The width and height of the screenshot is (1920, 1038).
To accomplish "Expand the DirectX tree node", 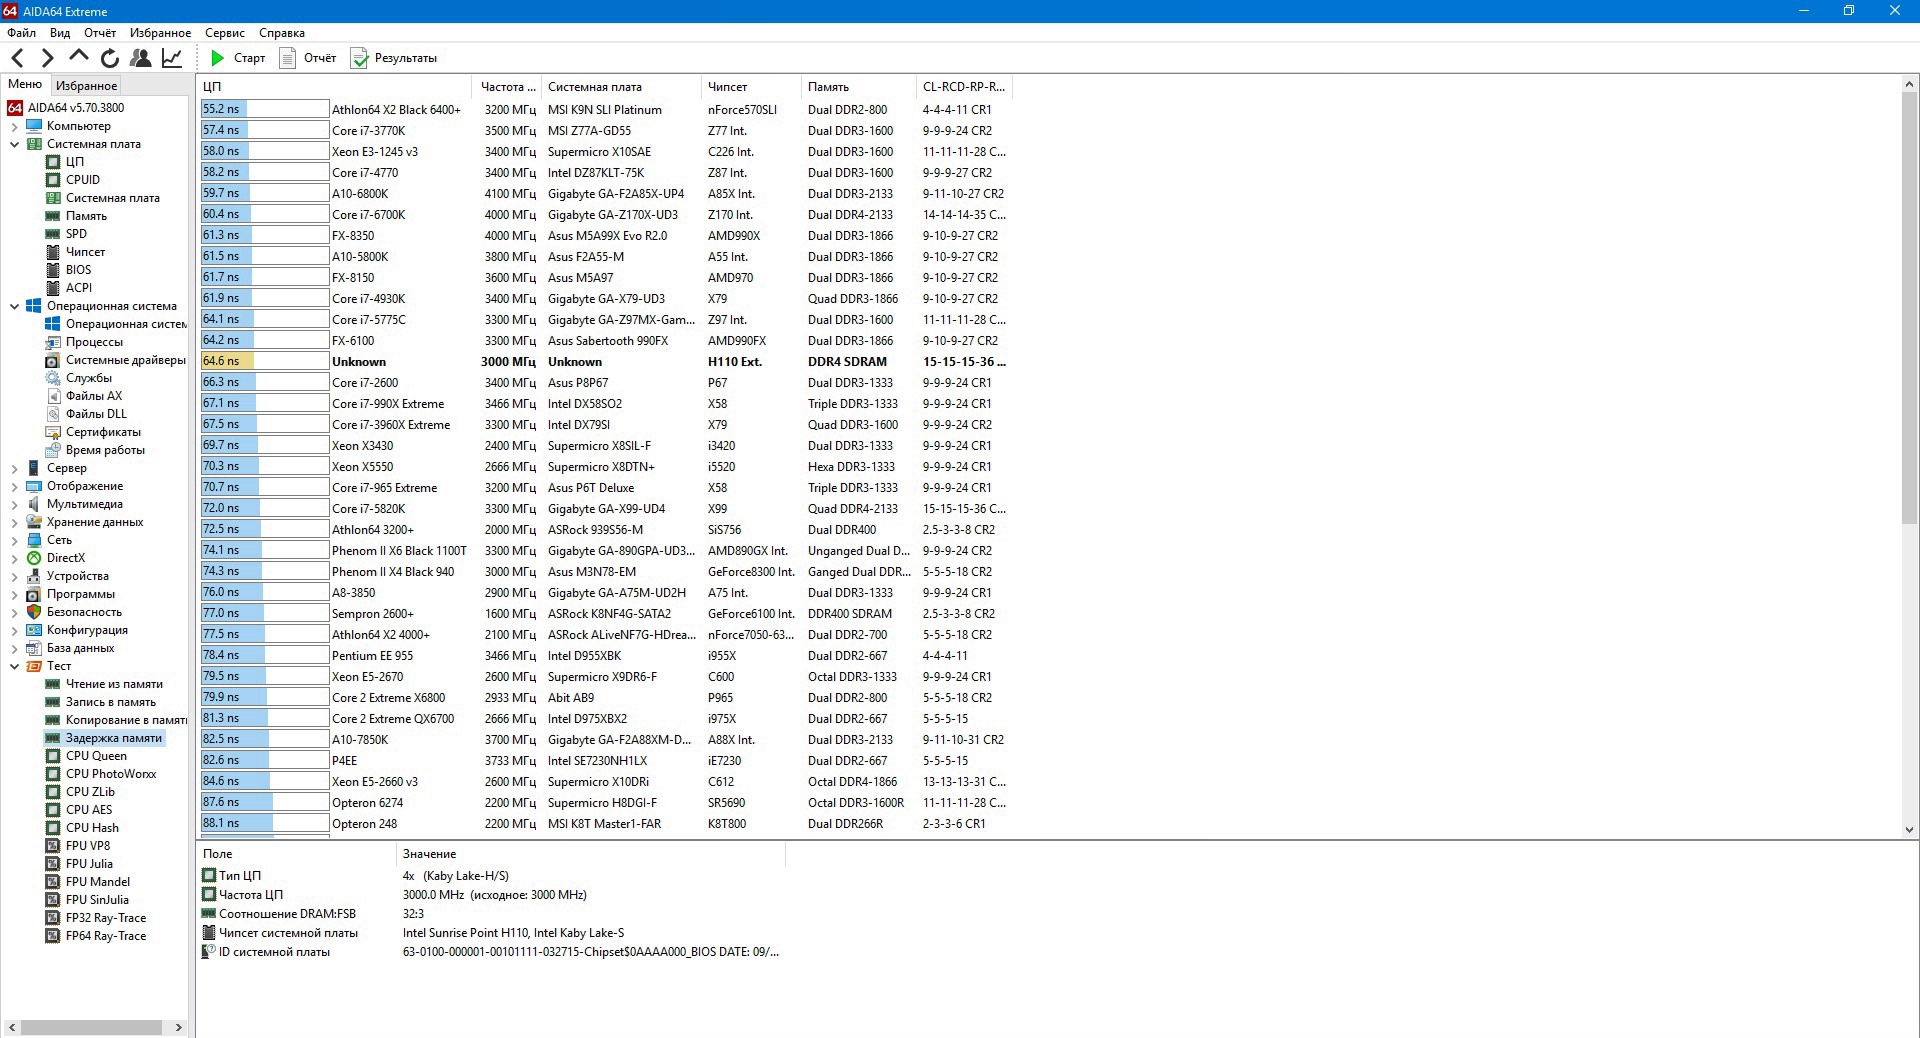I will click(14, 558).
